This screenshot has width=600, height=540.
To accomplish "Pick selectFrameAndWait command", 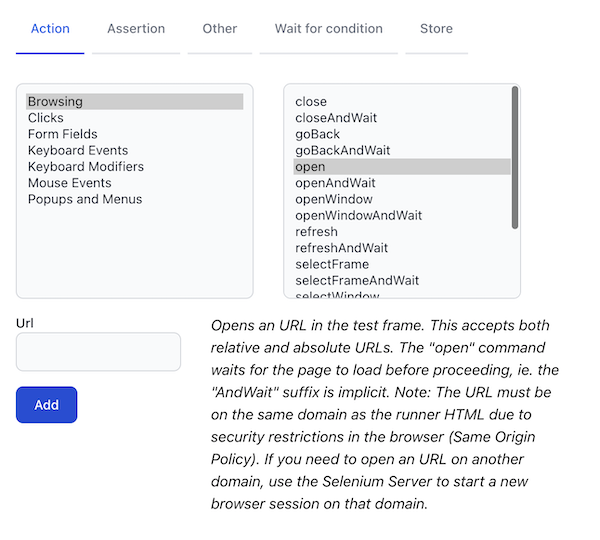I will click(402, 281).
